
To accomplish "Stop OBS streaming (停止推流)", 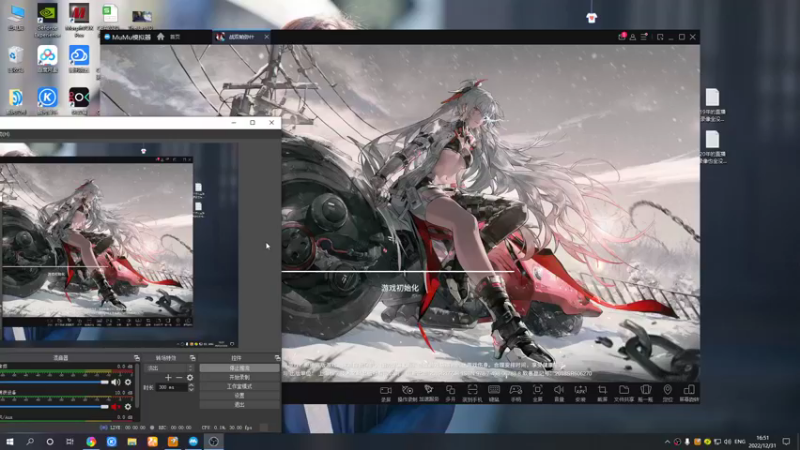I will 239,368.
